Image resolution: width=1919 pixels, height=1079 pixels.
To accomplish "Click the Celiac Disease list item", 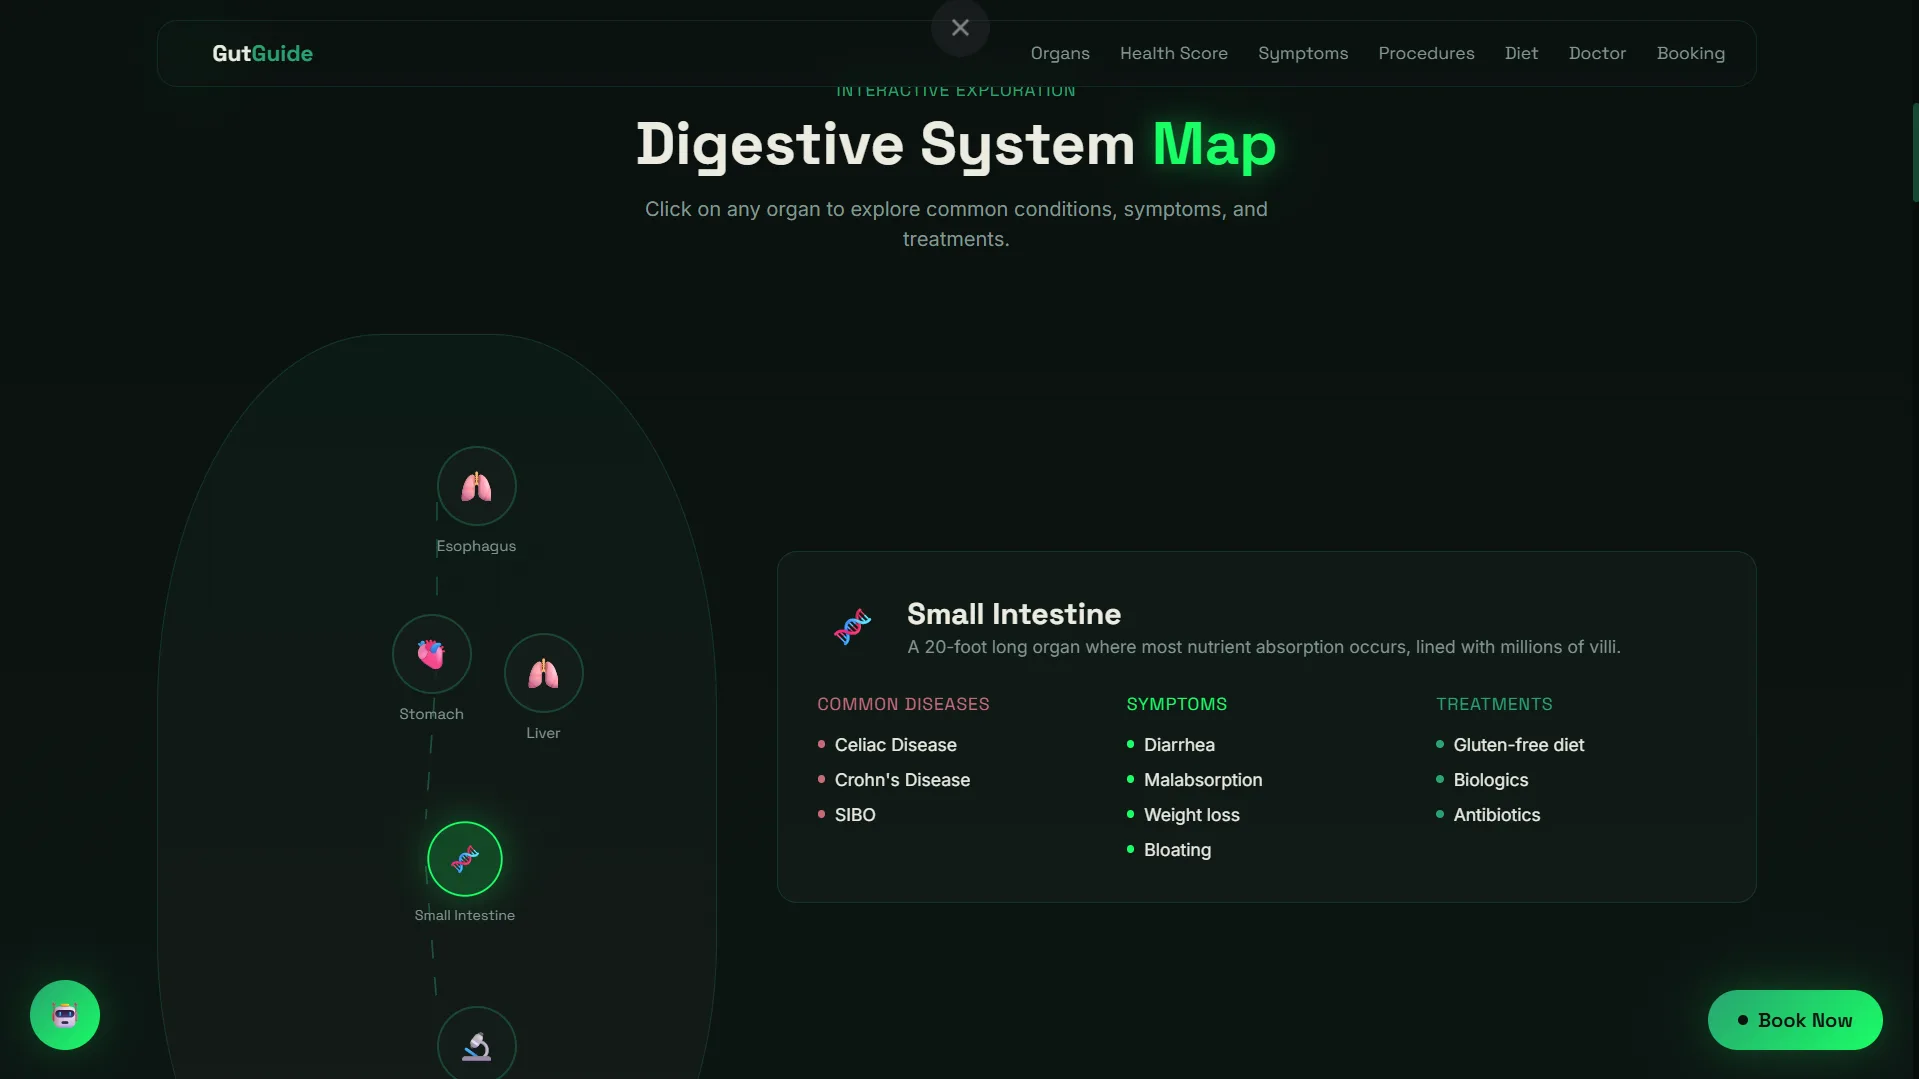I will click(895, 745).
